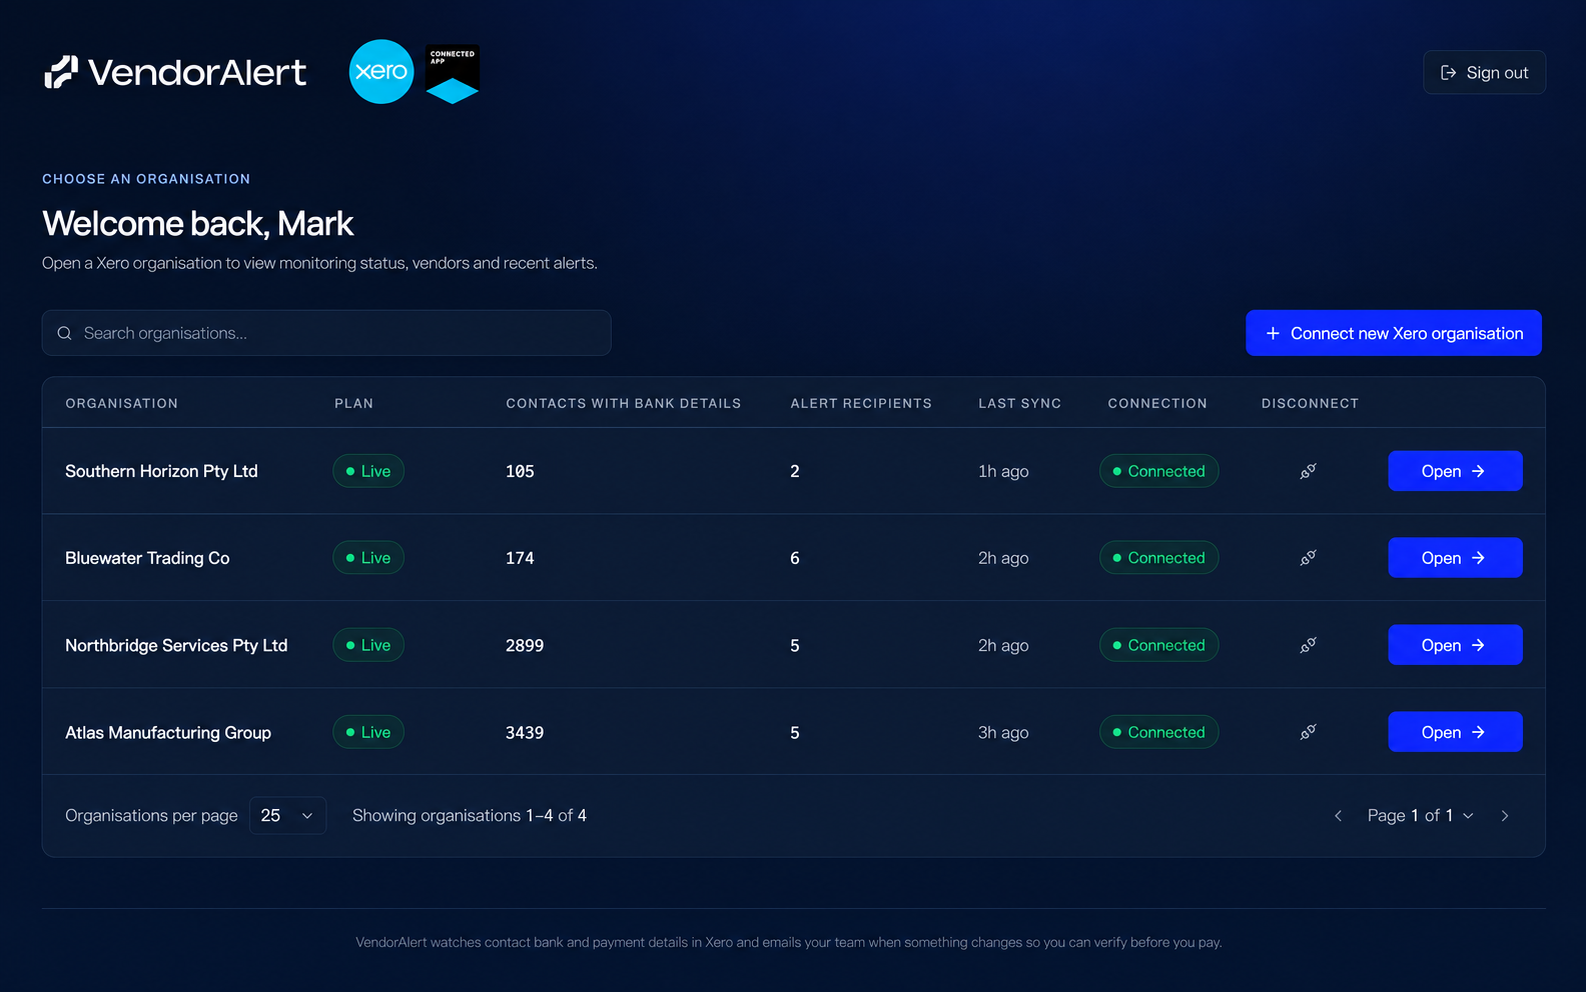Select the Atlas Manufacturing Group name

168,732
